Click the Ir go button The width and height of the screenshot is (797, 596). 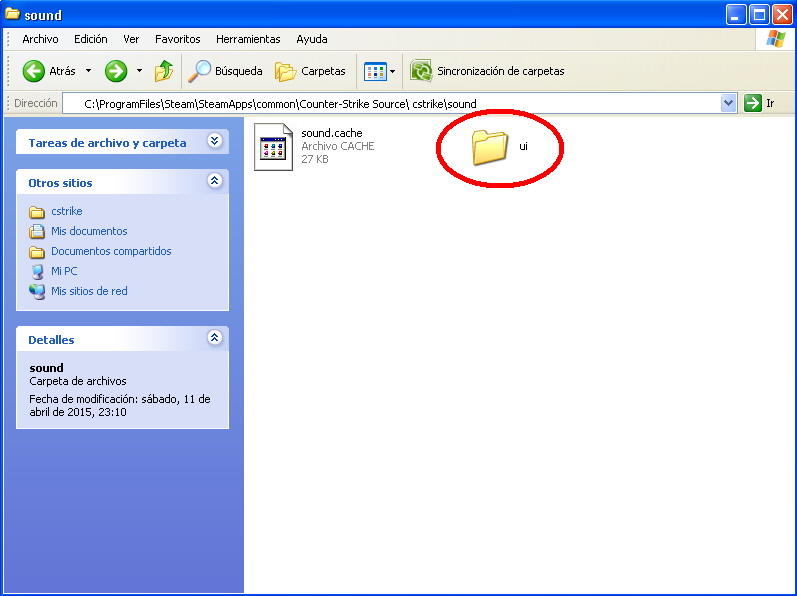click(x=759, y=103)
